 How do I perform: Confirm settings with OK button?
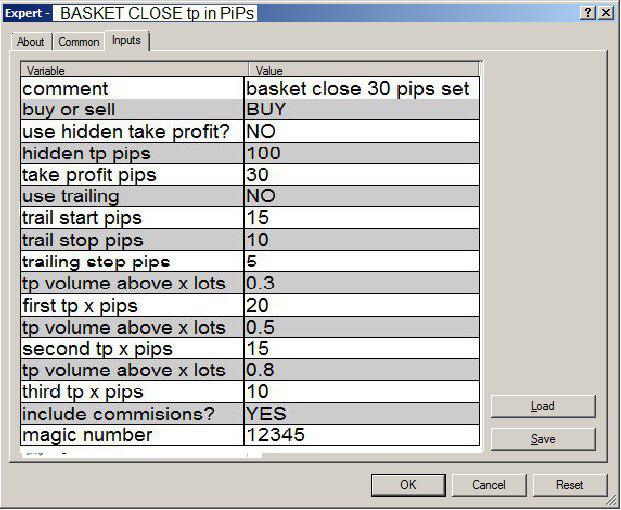coord(408,485)
